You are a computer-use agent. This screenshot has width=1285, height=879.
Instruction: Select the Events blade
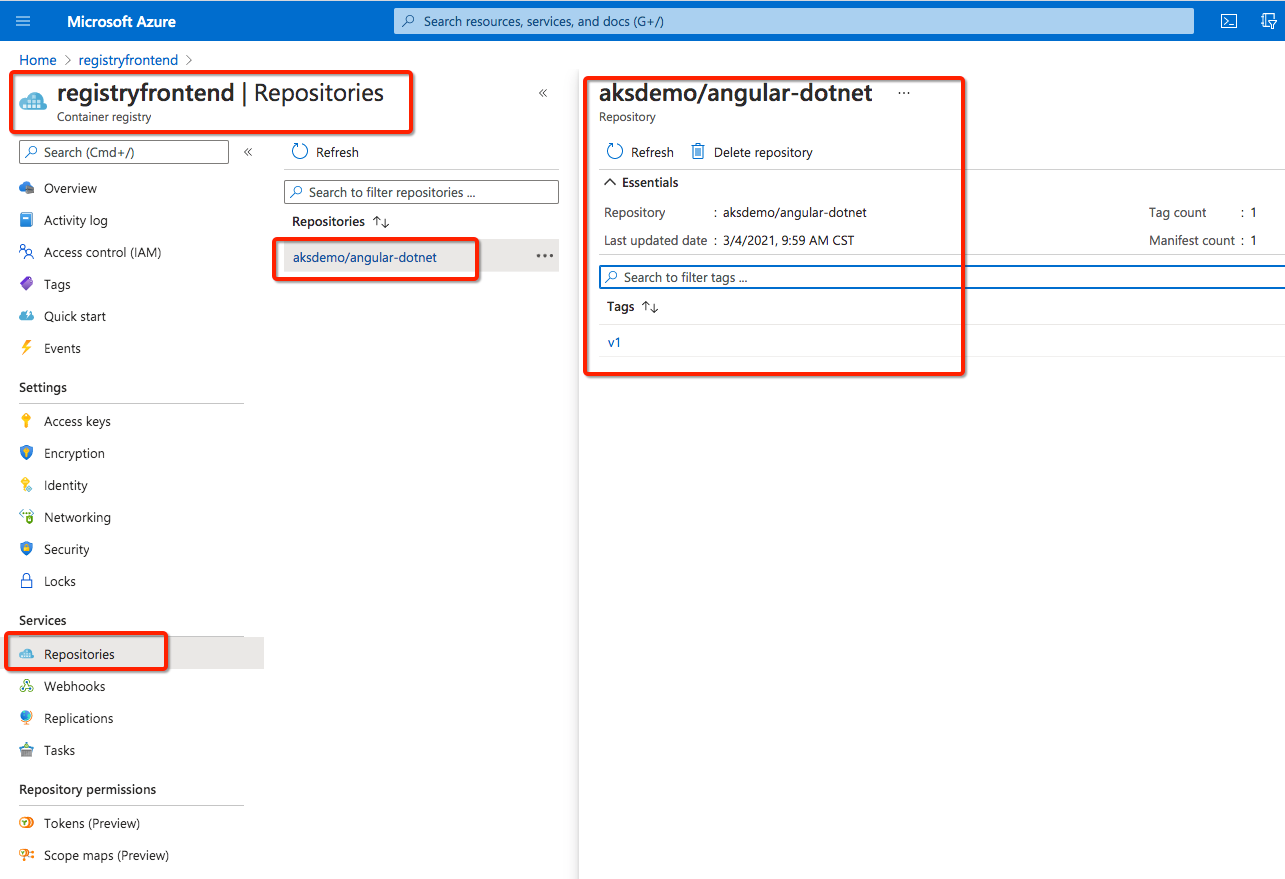(64, 347)
